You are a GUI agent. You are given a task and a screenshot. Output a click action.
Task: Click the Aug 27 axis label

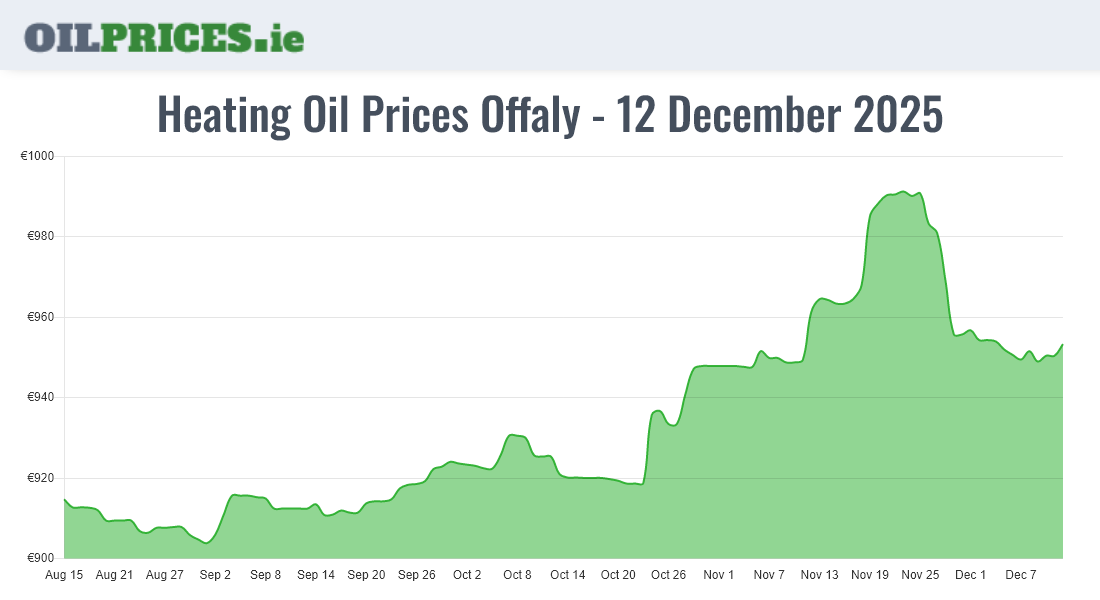coord(165,575)
